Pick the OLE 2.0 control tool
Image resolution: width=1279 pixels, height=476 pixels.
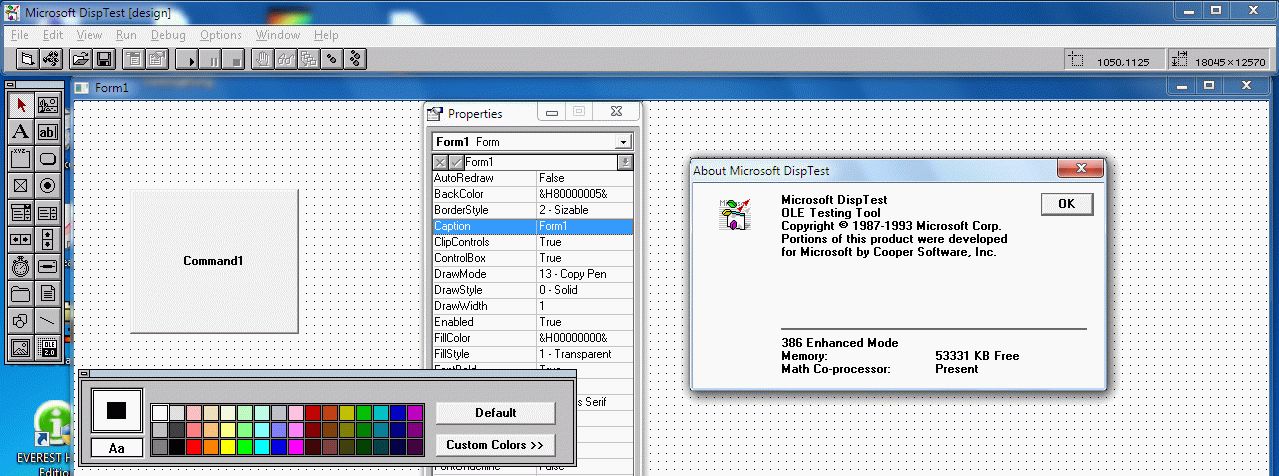[47, 347]
